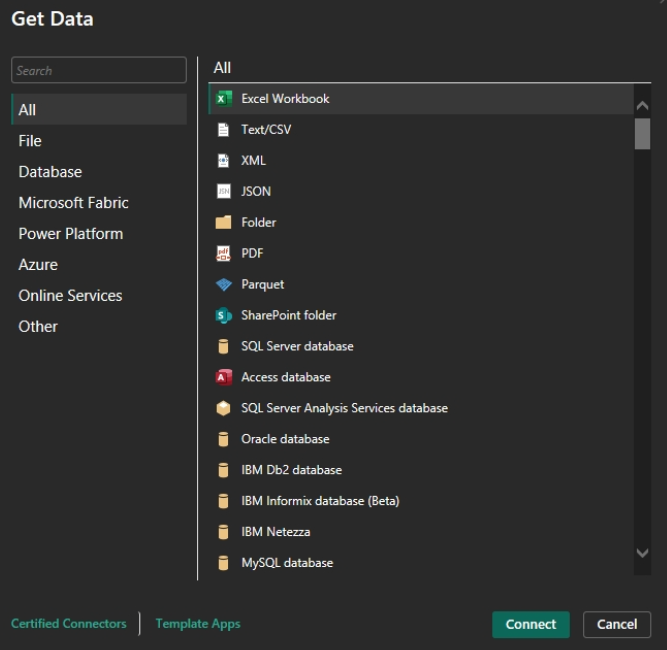The width and height of the screenshot is (667, 650).
Task: Select "IBM Informix database (Beta)" text
Action: click(x=320, y=501)
